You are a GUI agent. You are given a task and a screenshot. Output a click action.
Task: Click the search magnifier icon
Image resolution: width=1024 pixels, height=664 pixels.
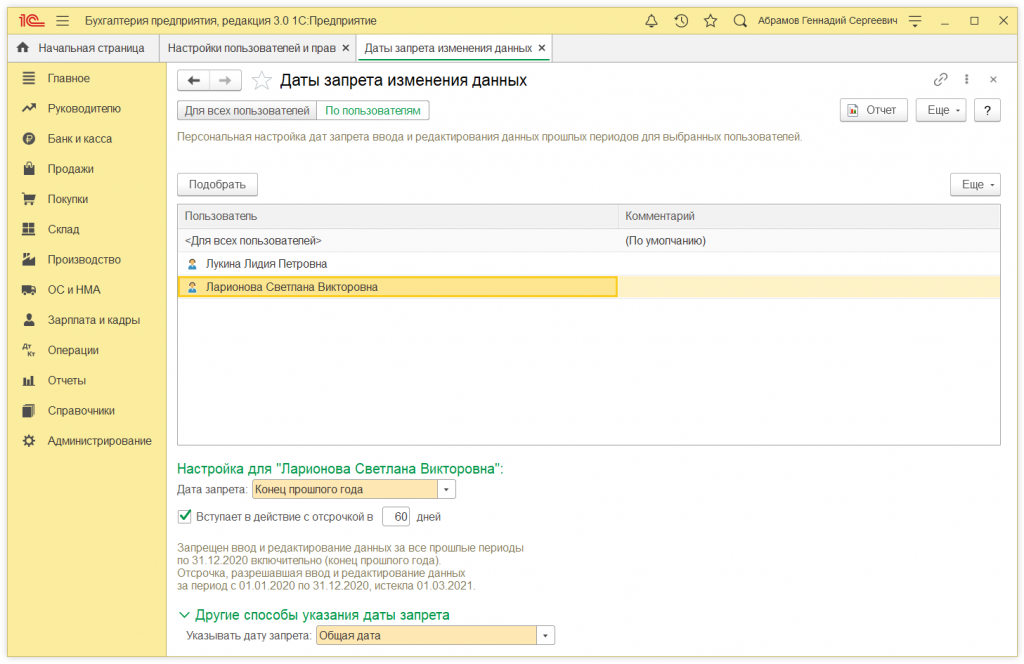pyautogui.click(x=740, y=20)
